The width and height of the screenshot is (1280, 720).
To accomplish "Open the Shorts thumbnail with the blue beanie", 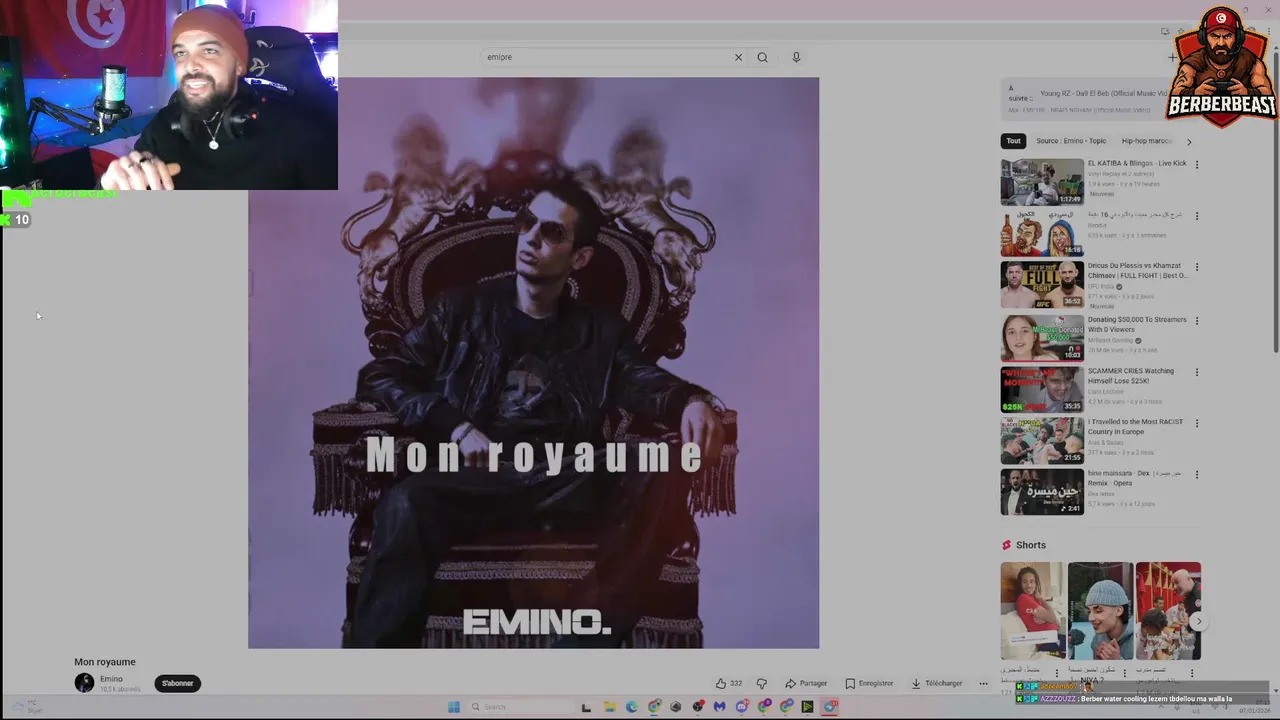I will 1100,610.
